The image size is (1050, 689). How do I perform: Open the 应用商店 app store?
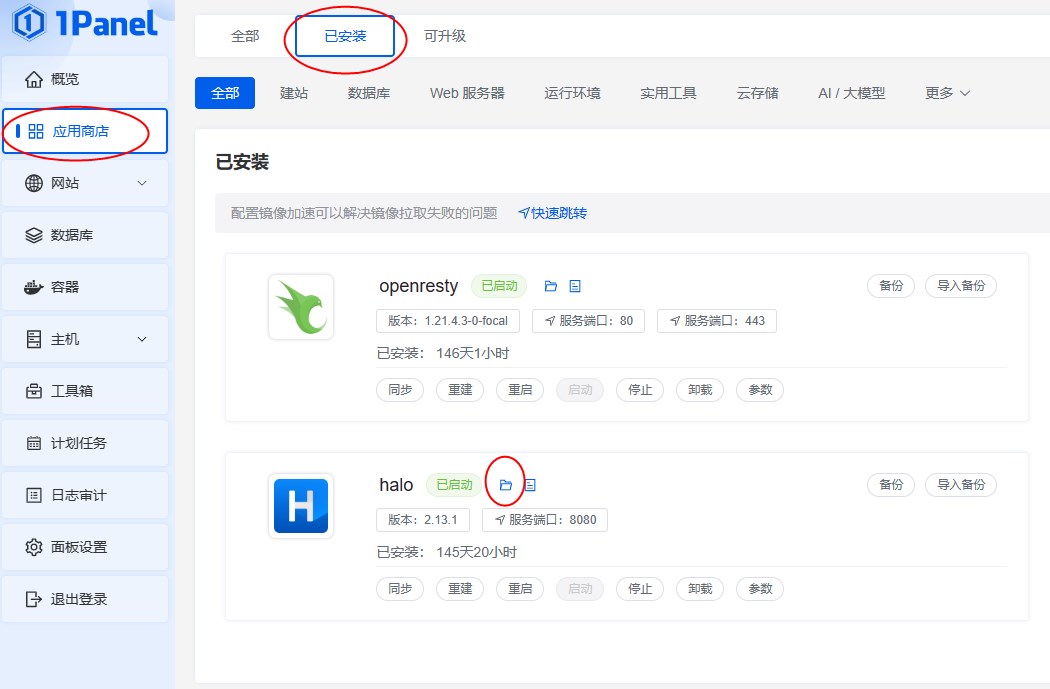coord(85,131)
